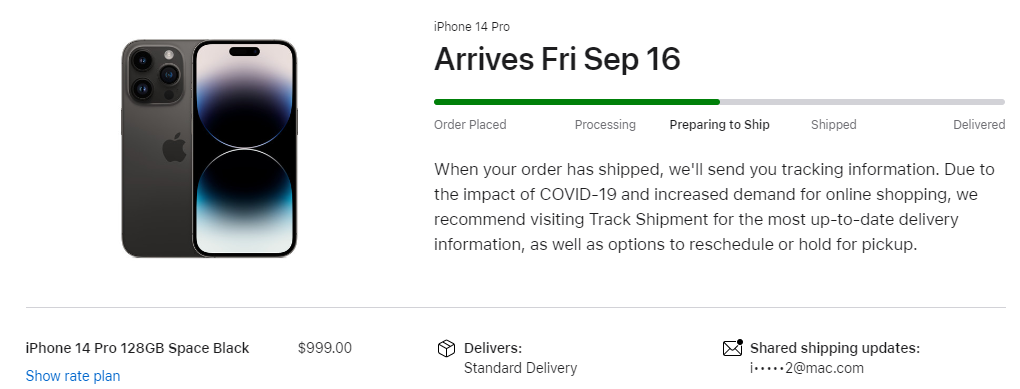Click the shared shipping updates envelope icon

point(733,348)
